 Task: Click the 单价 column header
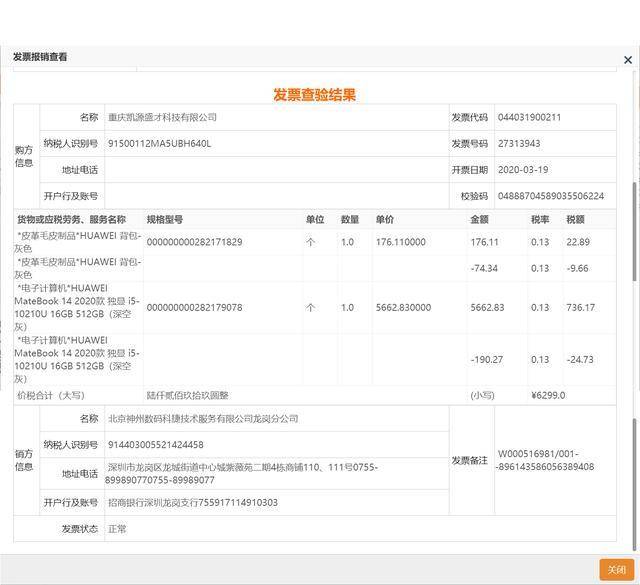tap(385, 220)
